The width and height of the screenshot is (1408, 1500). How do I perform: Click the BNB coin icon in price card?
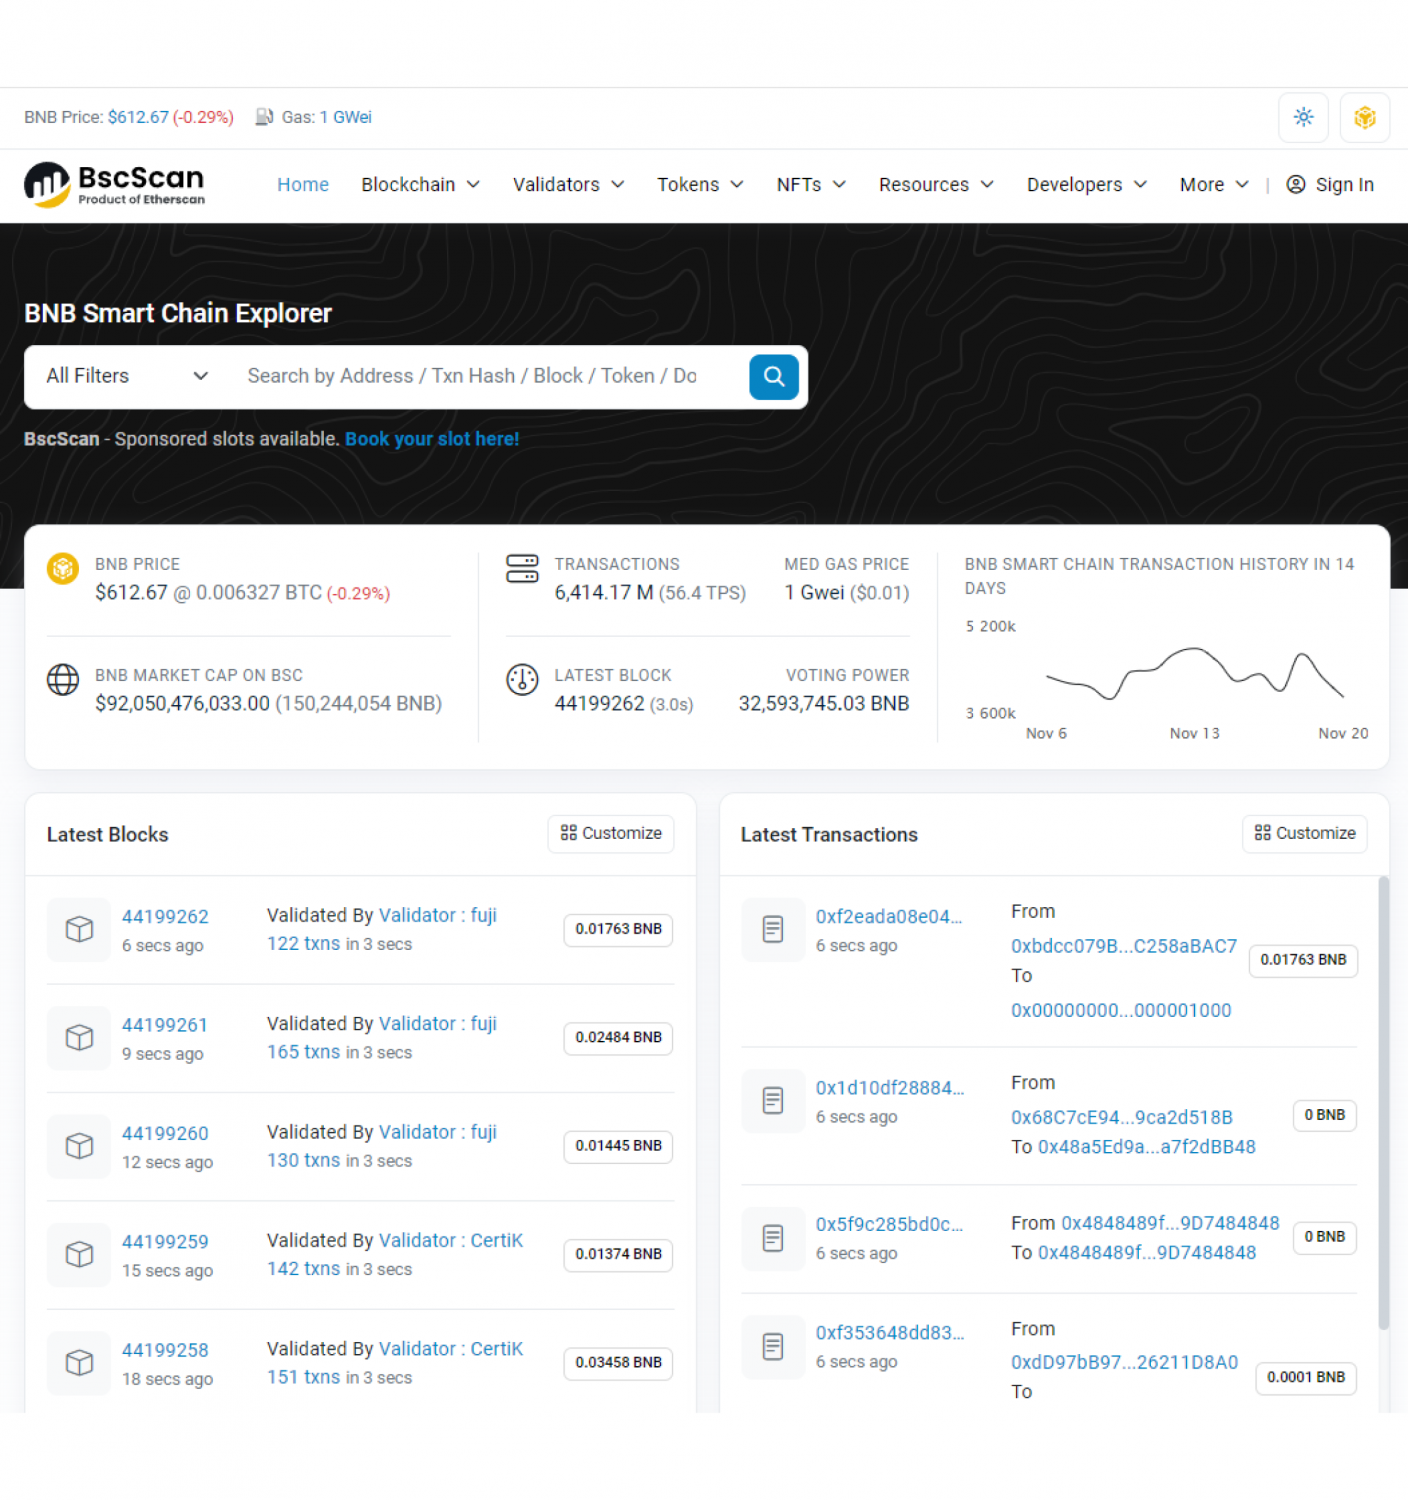(x=63, y=568)
